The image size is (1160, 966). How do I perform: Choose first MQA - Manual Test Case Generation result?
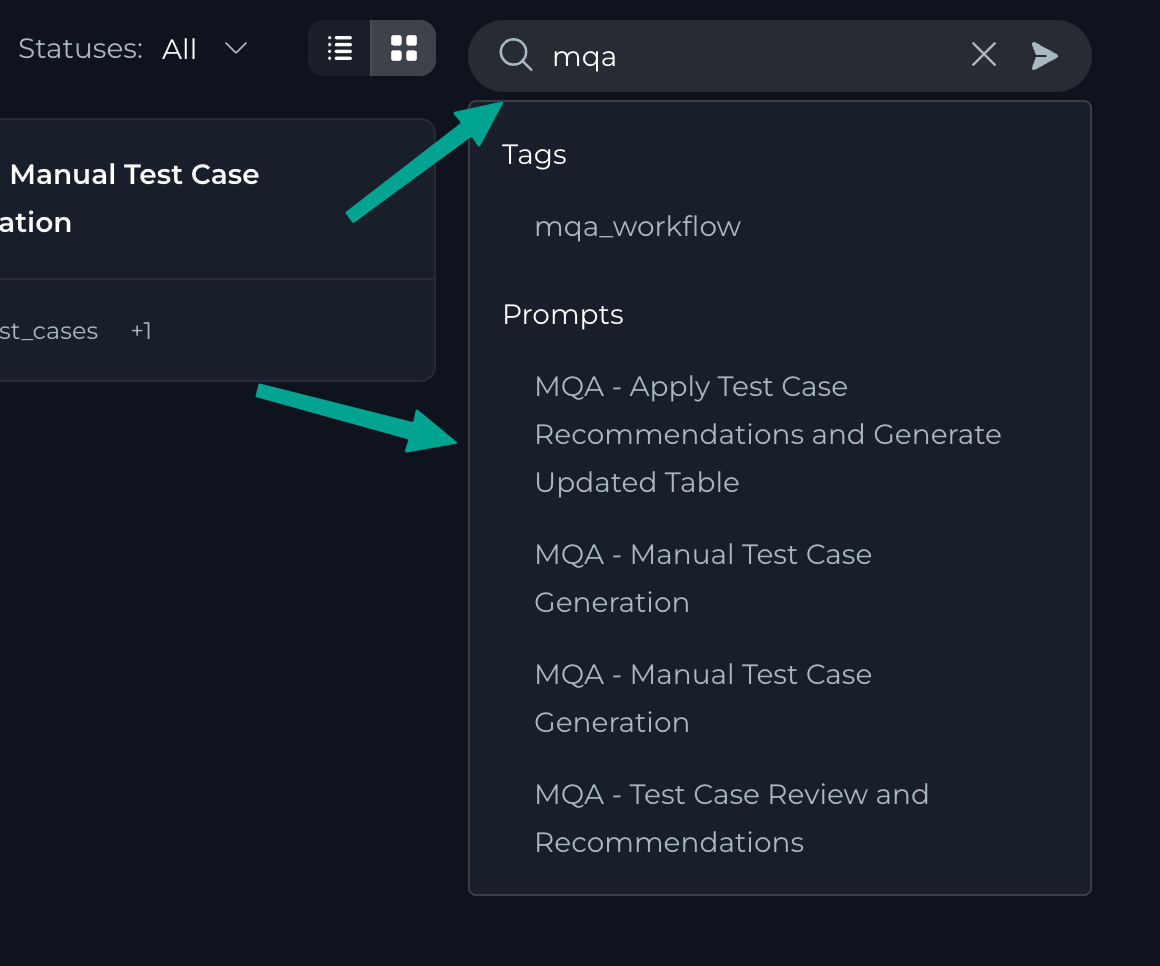pos(703,579)
